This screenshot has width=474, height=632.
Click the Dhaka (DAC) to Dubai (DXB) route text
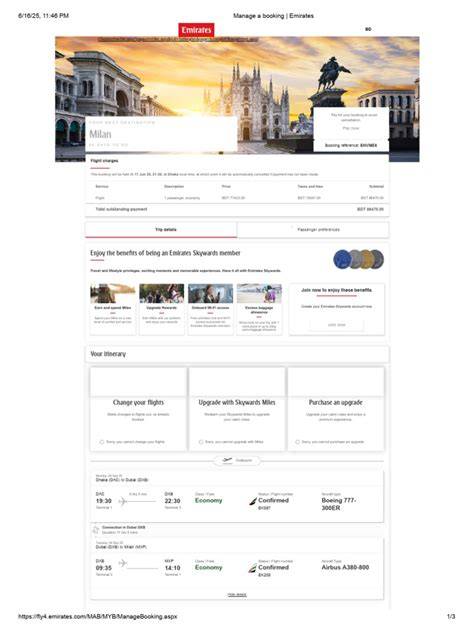(x=122, y=480)
